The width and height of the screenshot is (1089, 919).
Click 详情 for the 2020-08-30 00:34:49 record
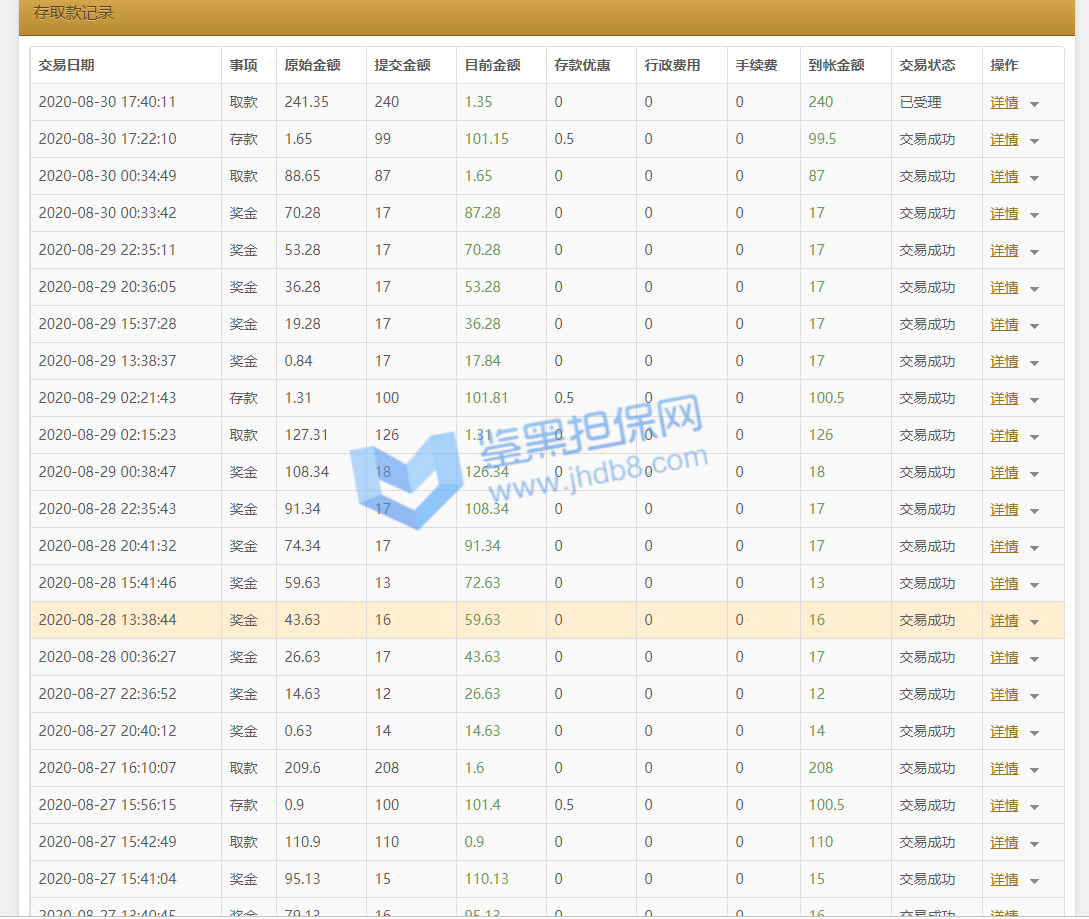[x=1004, y=177]
